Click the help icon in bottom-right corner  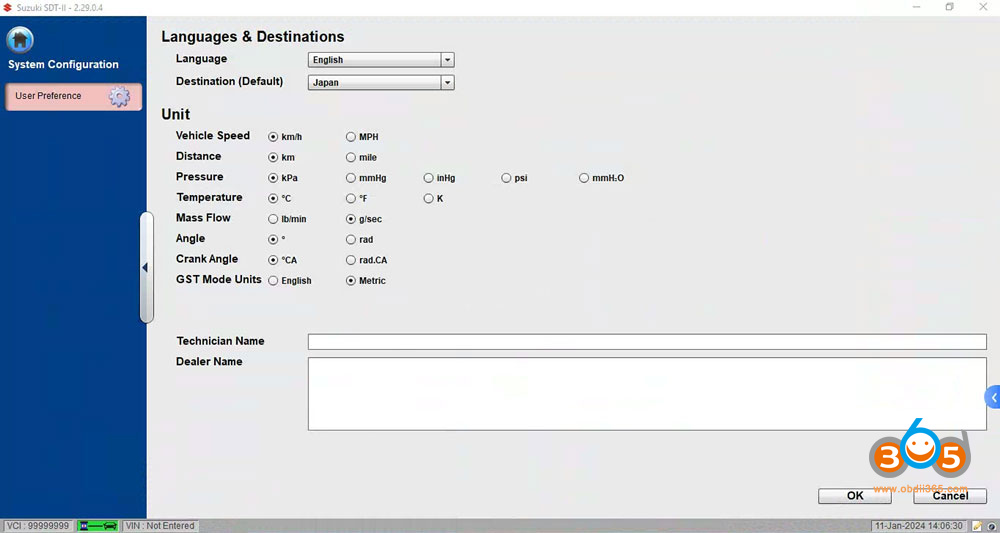pos(990,526)
